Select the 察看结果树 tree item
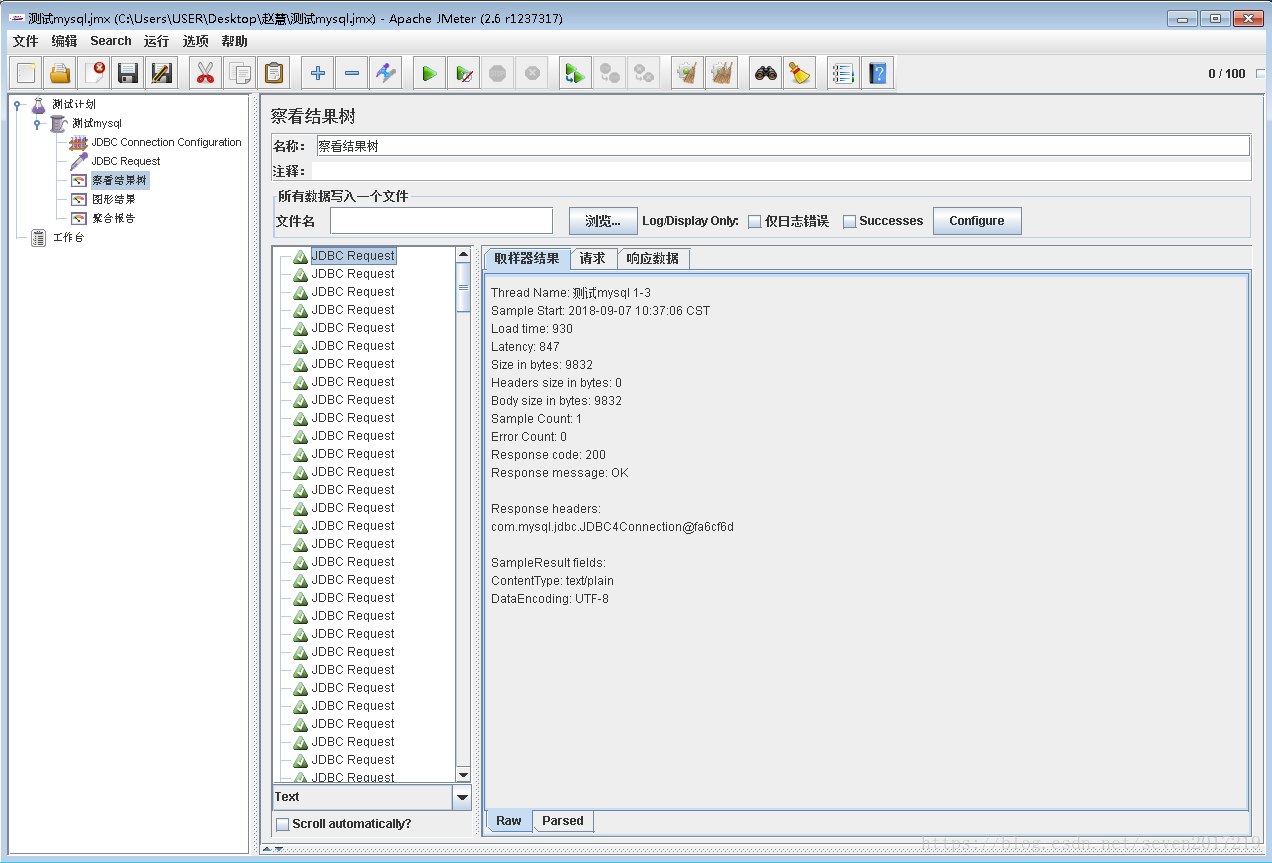Screen dimensions: 1272x863 (x=119, y=180)
